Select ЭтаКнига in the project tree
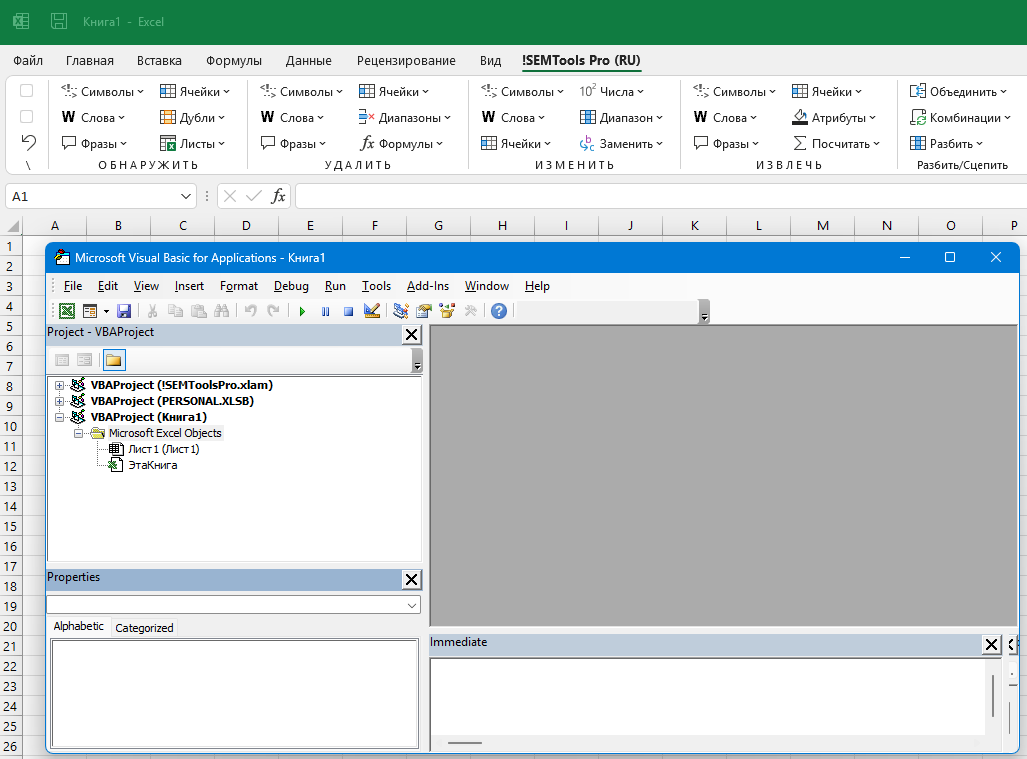The width and height of the screenshot is (1027, 759). (153, 466)
